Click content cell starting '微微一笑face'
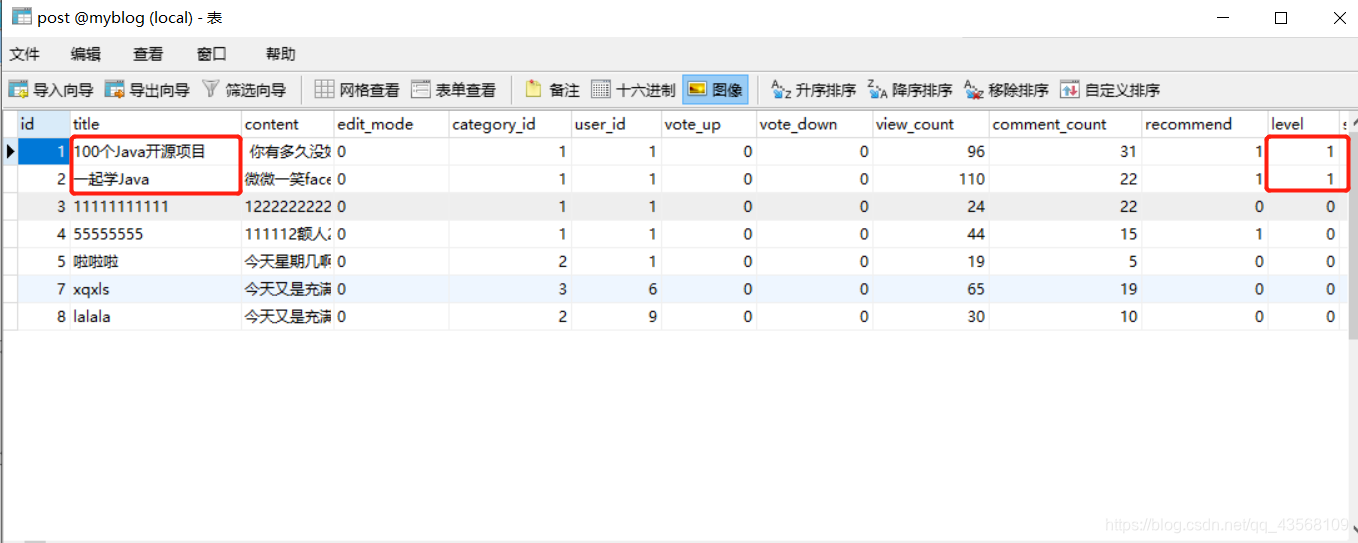 pyautogui.click(x=287, y=179)
